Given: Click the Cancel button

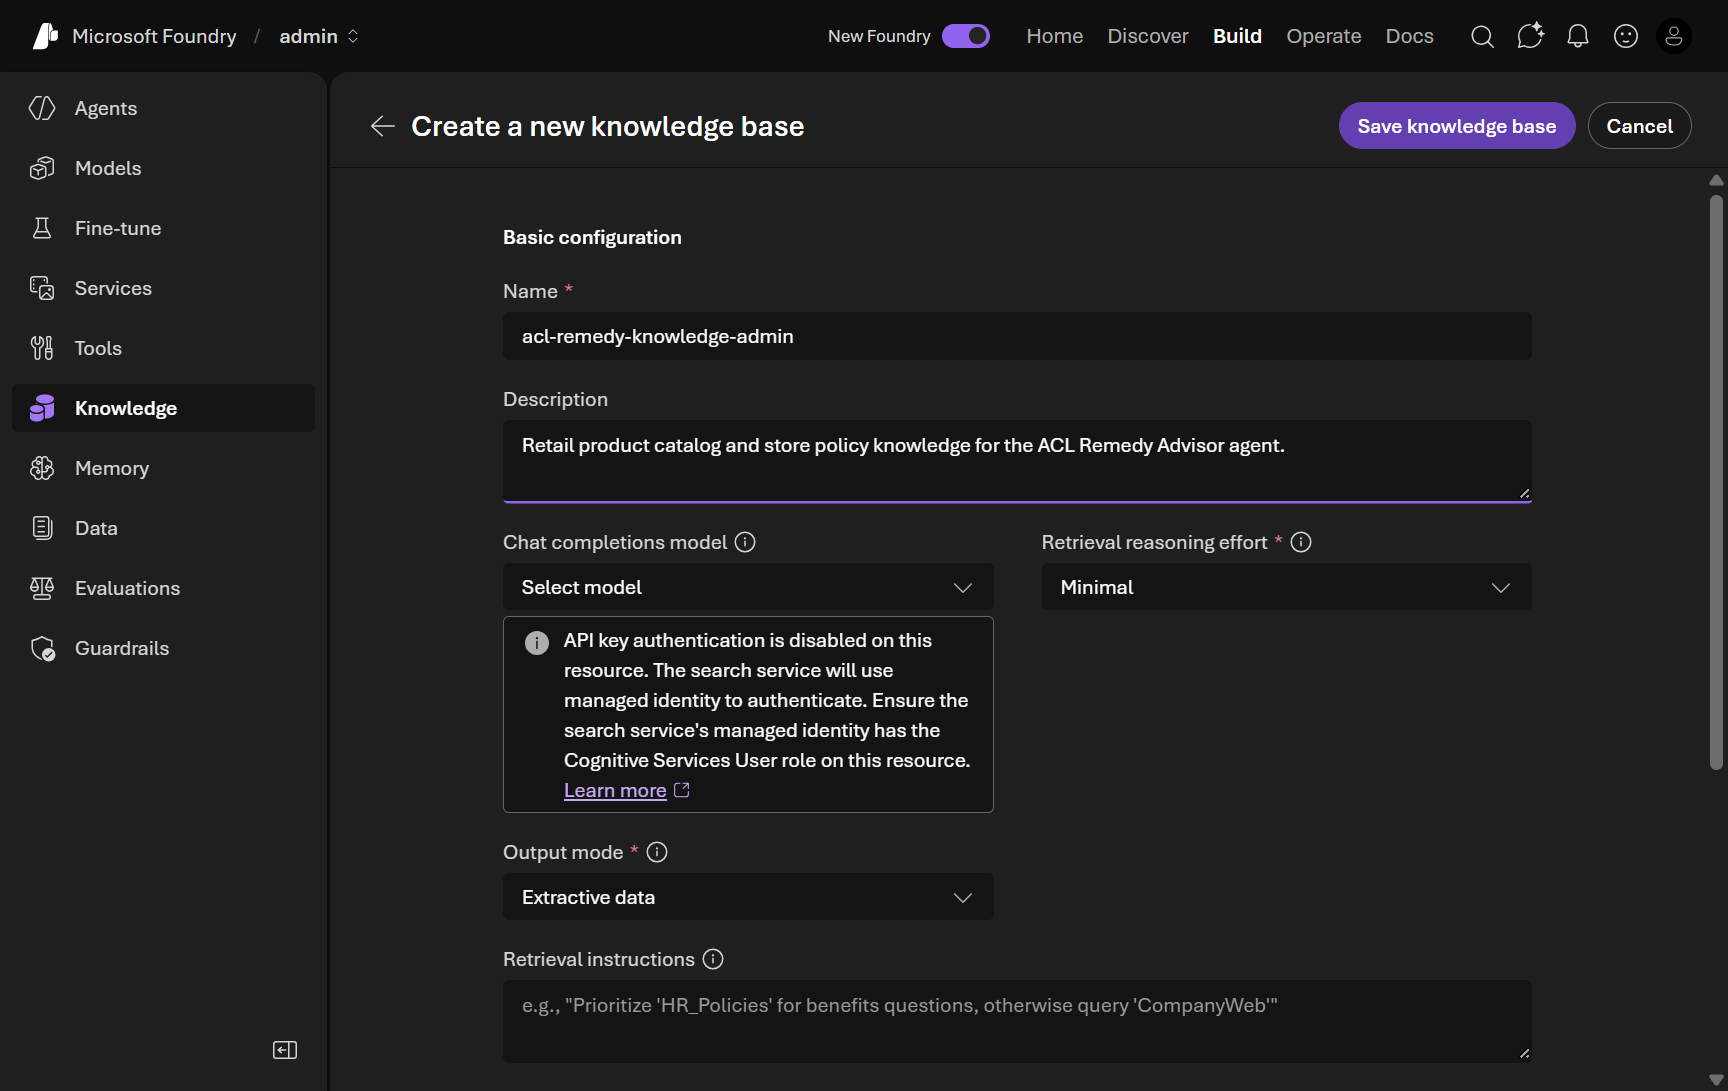Looking at the screenshot, I should pos(1639,126).
